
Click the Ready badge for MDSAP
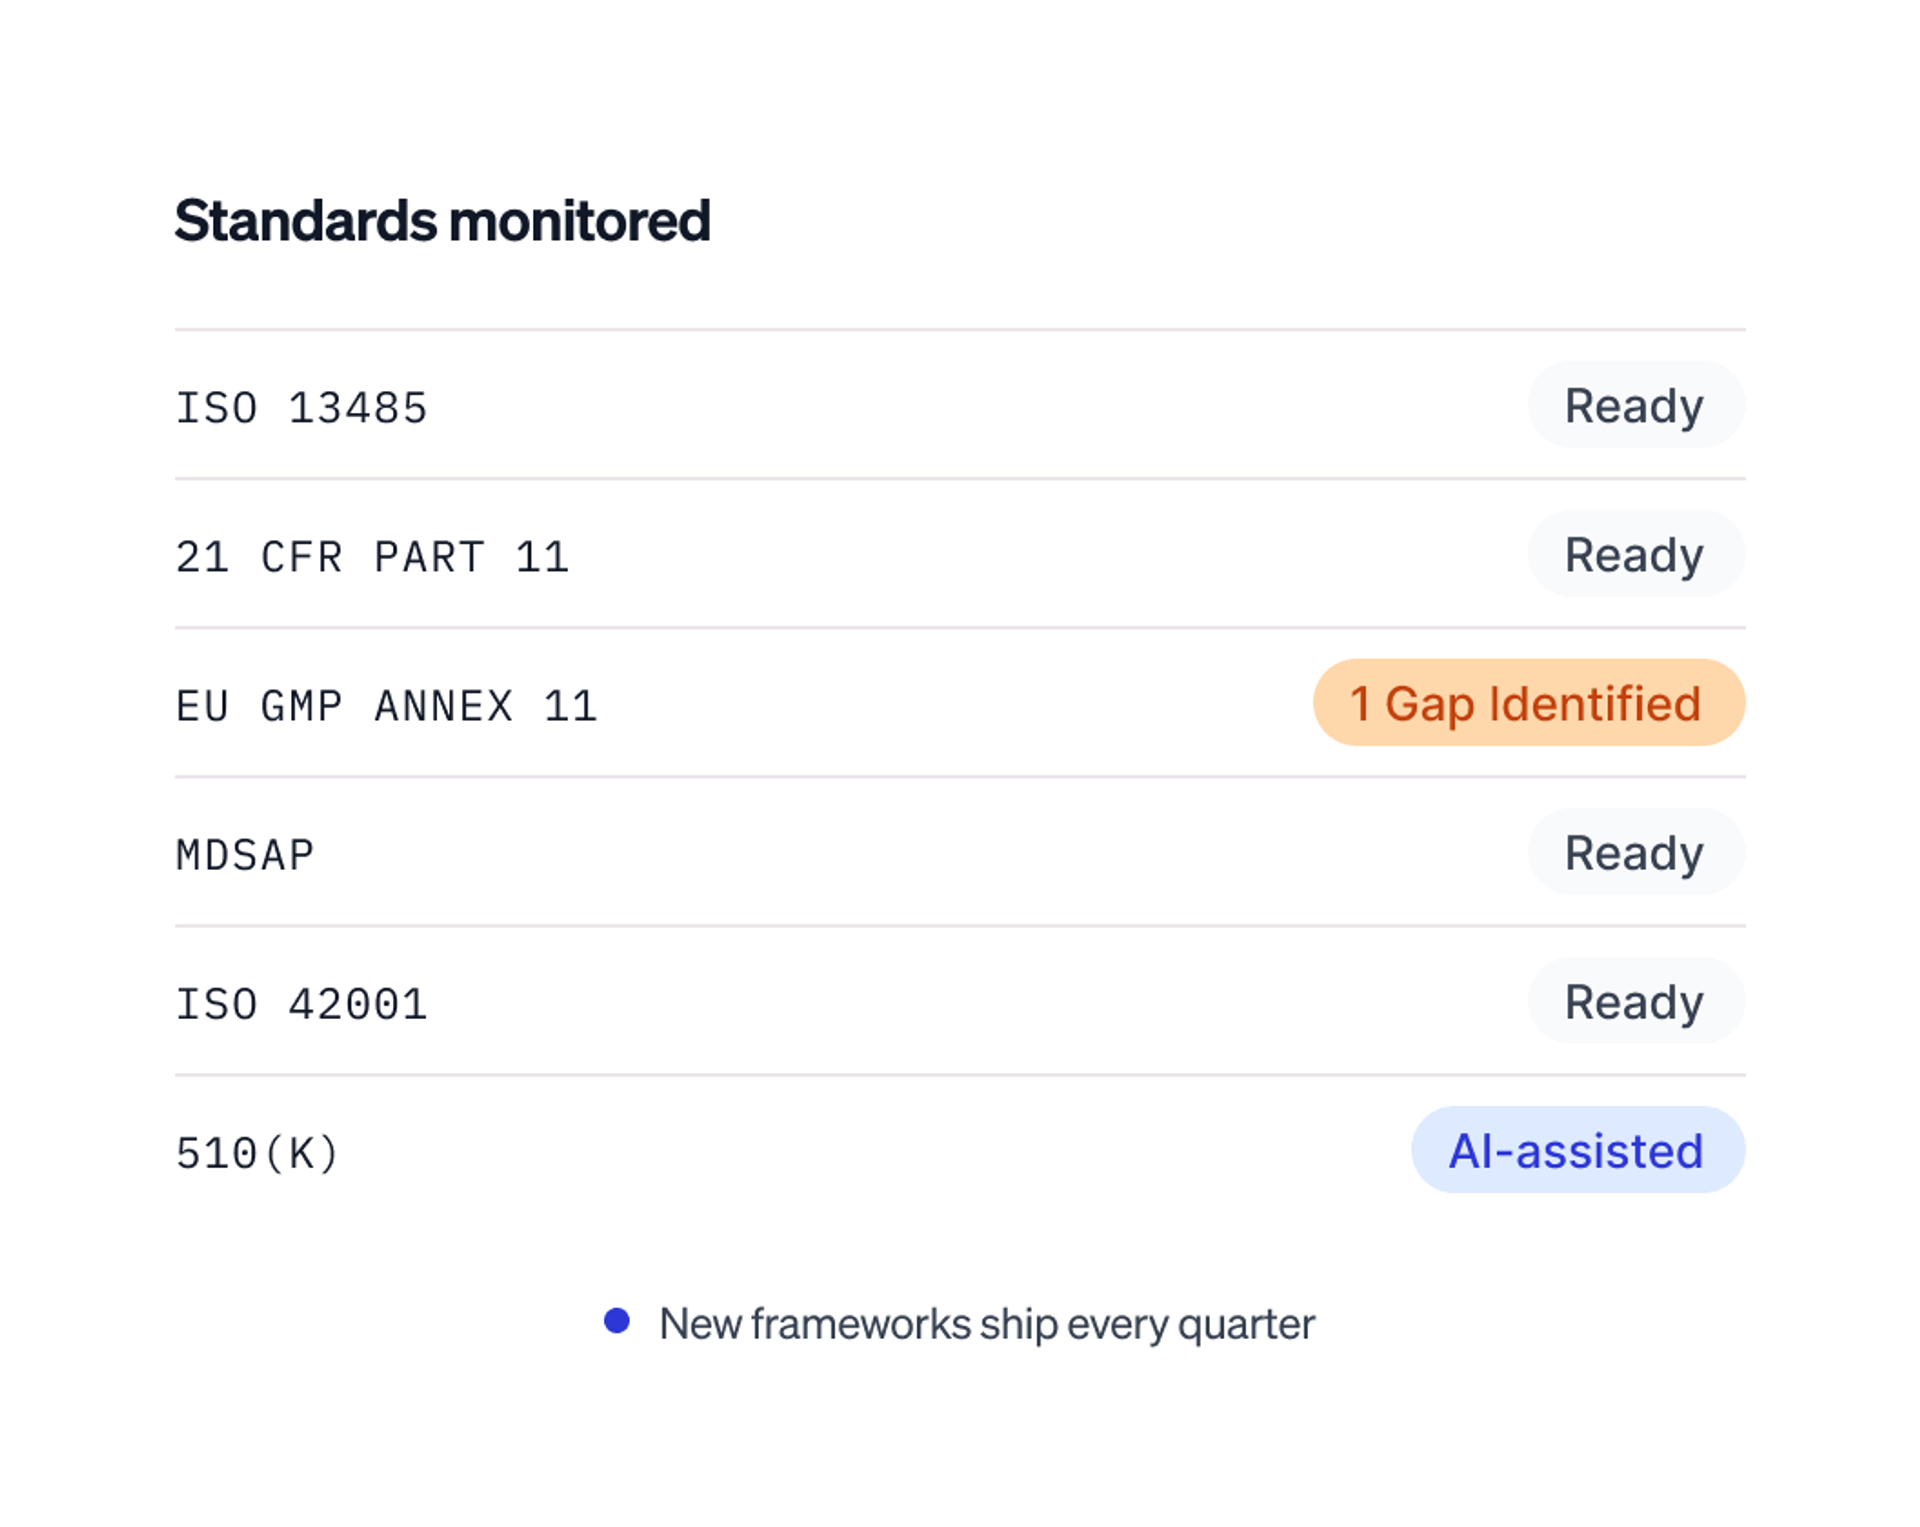[x=1635, y=852]
